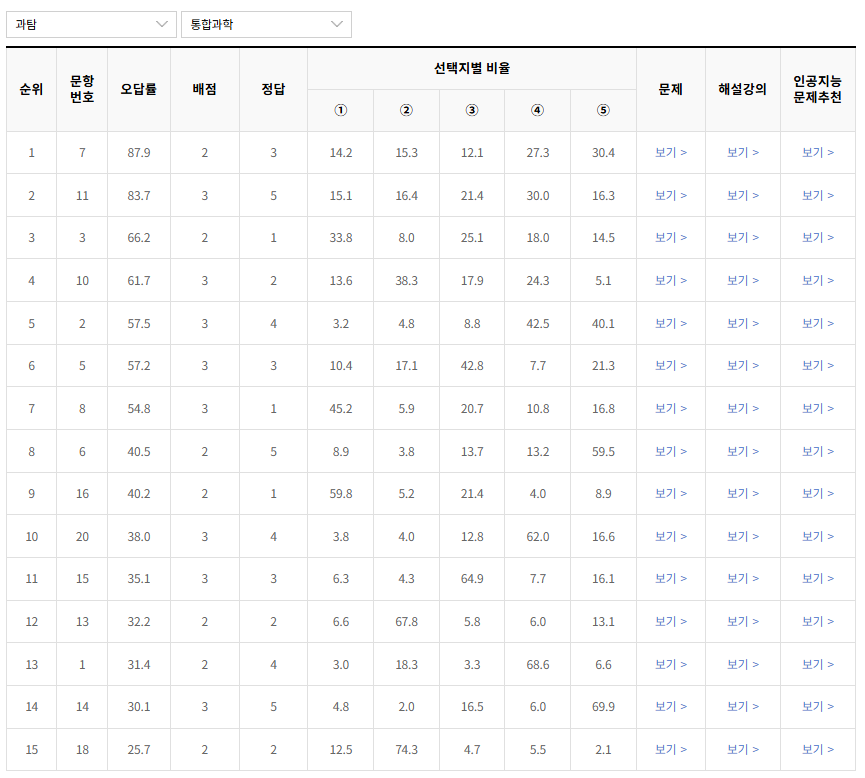The height and width of the screenshot is (778, 865).
Task: Select the 오답률 column header
Action: tap(138, 85)
